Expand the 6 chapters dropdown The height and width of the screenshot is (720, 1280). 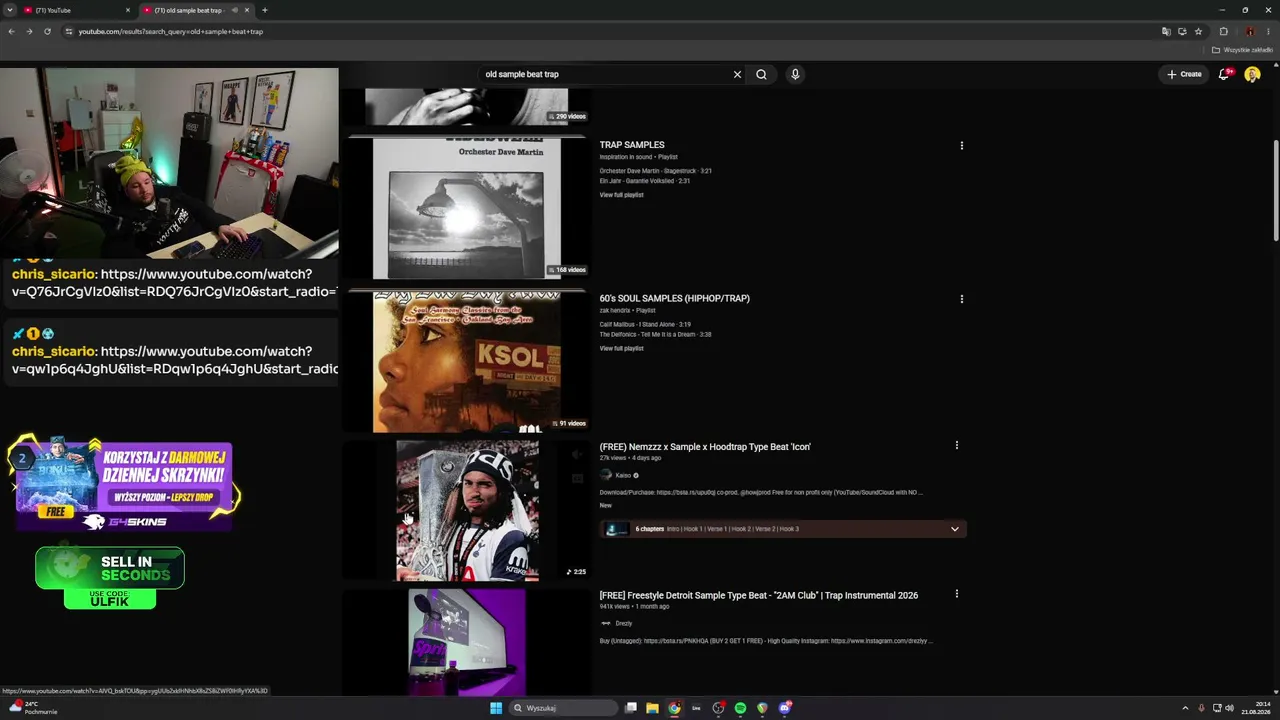pyautogui.click(x=954, y=529)
